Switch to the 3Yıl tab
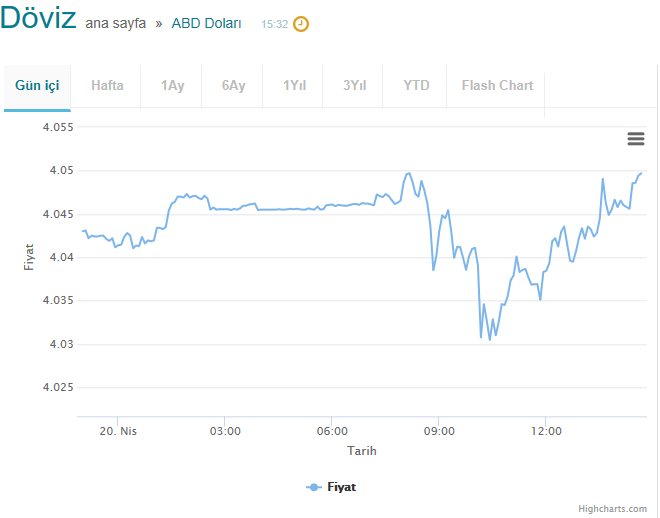Viewport: 660px width, 518px height. (354, 85)
